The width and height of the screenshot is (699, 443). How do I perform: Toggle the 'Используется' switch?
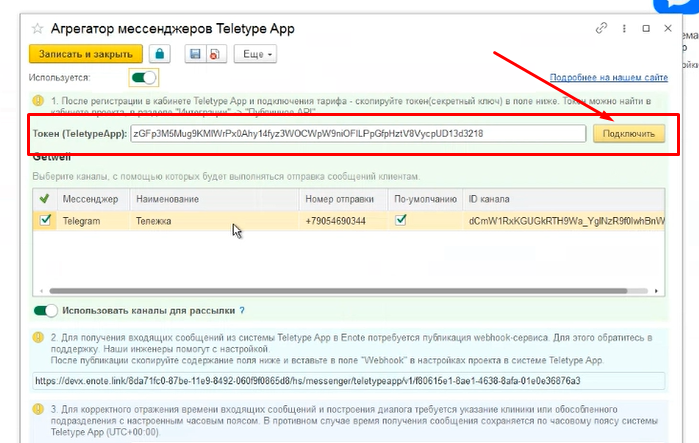tap(145, 76)
